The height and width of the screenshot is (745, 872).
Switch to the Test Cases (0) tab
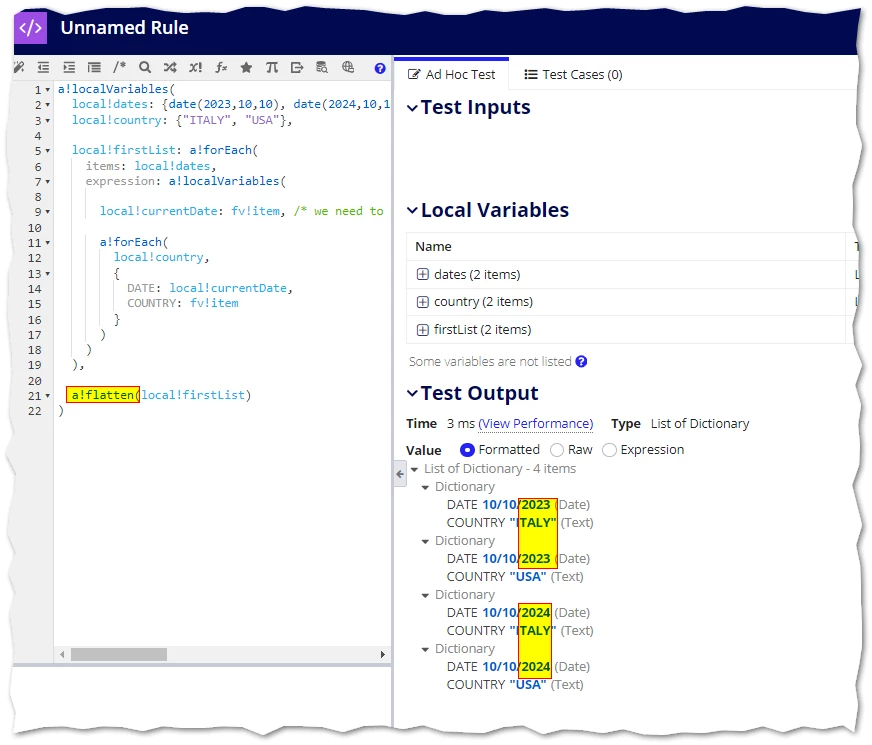pyautogui.click(x=573, y=74)
